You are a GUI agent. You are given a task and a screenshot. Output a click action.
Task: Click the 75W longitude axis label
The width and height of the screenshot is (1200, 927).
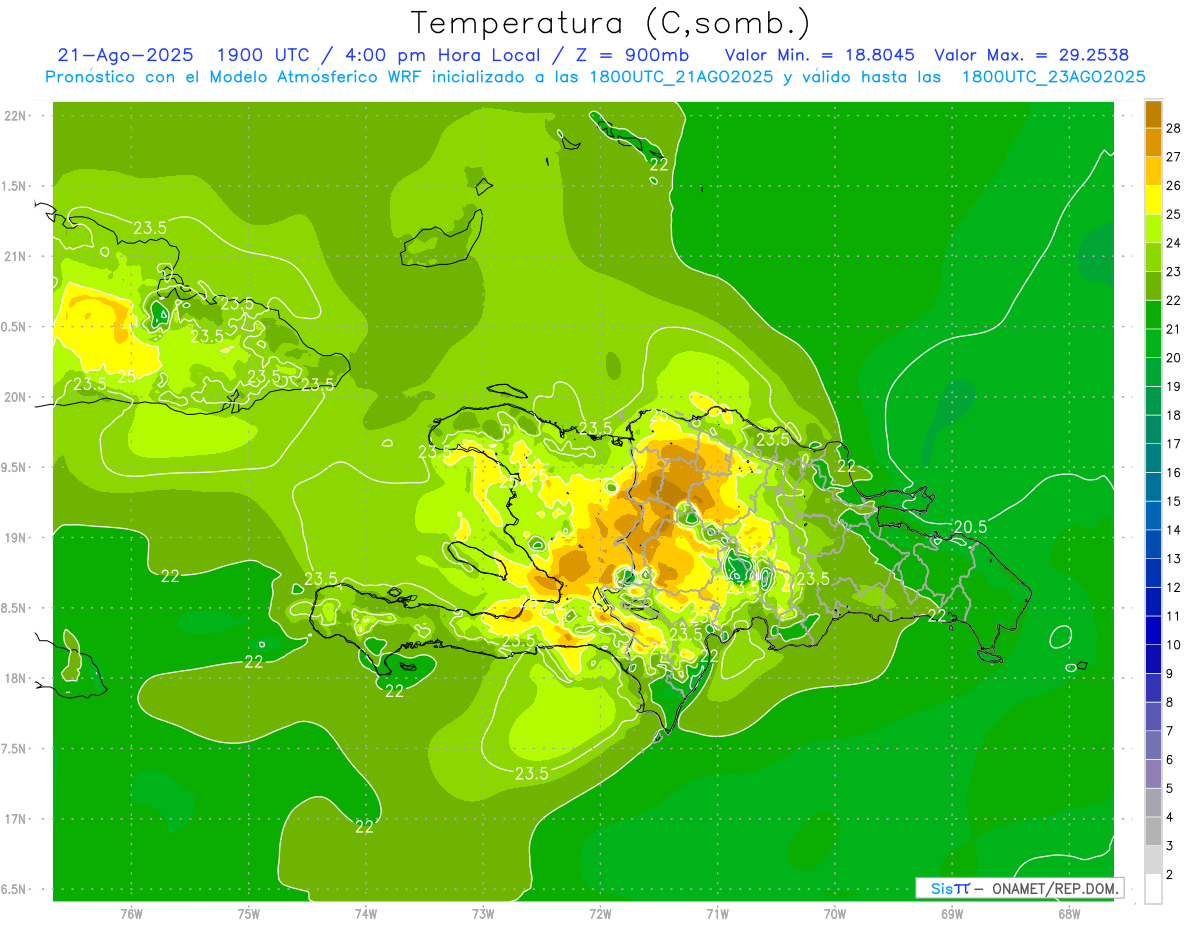[x=249, y=914]
